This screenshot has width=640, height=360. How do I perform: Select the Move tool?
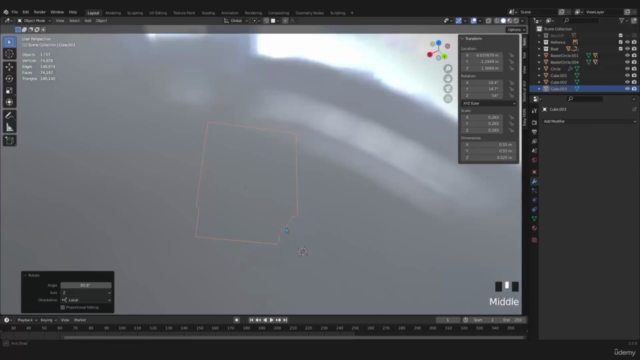click(x=9, y=67)
